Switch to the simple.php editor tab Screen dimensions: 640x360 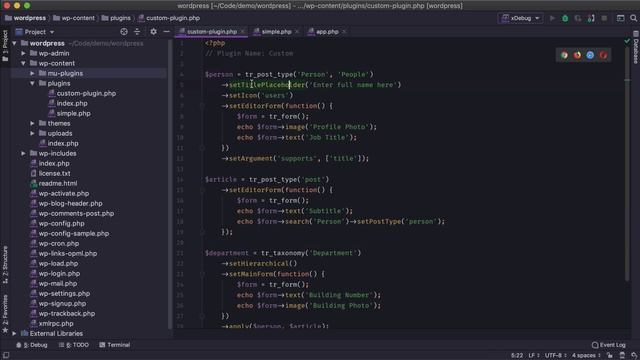[x=276, y=31]
